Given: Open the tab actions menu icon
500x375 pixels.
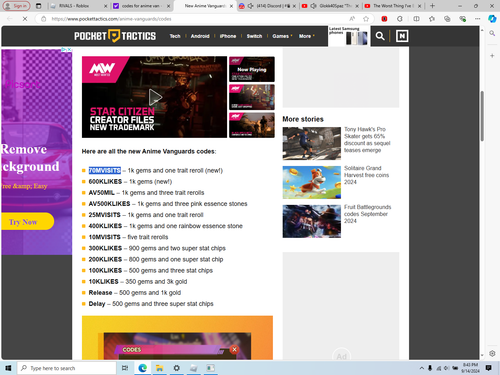Looking at the screenshot, I should [39, 6].
